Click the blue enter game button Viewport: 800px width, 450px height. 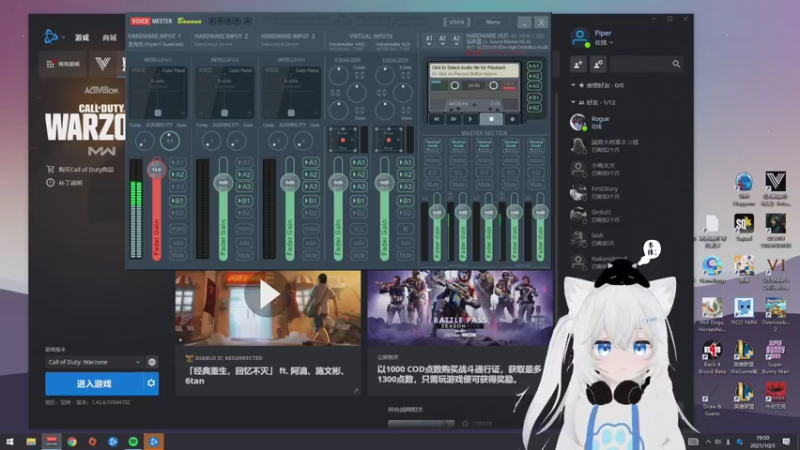(94, 384)
